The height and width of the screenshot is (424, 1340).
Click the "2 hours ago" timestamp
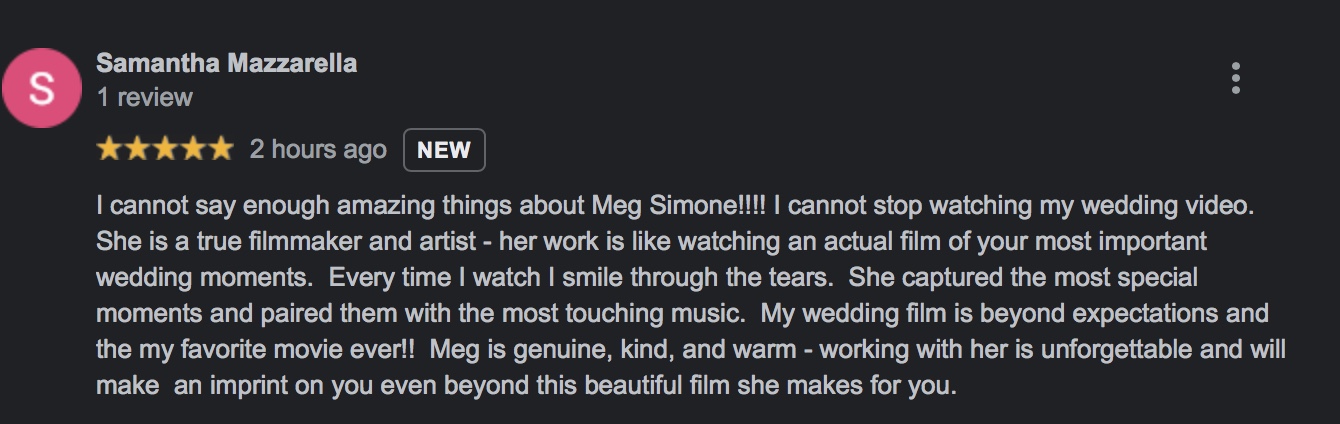318,150
